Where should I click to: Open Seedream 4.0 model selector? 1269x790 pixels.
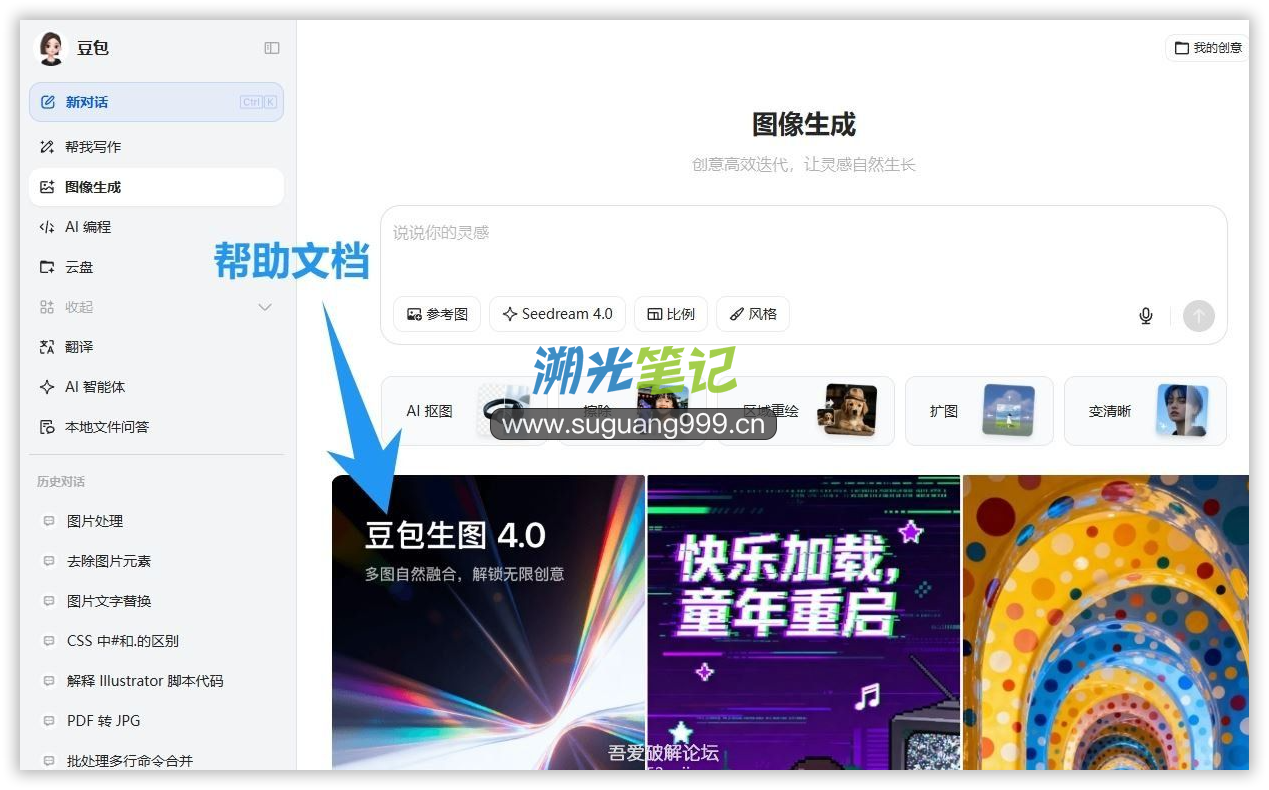click(x=557, y=314)
